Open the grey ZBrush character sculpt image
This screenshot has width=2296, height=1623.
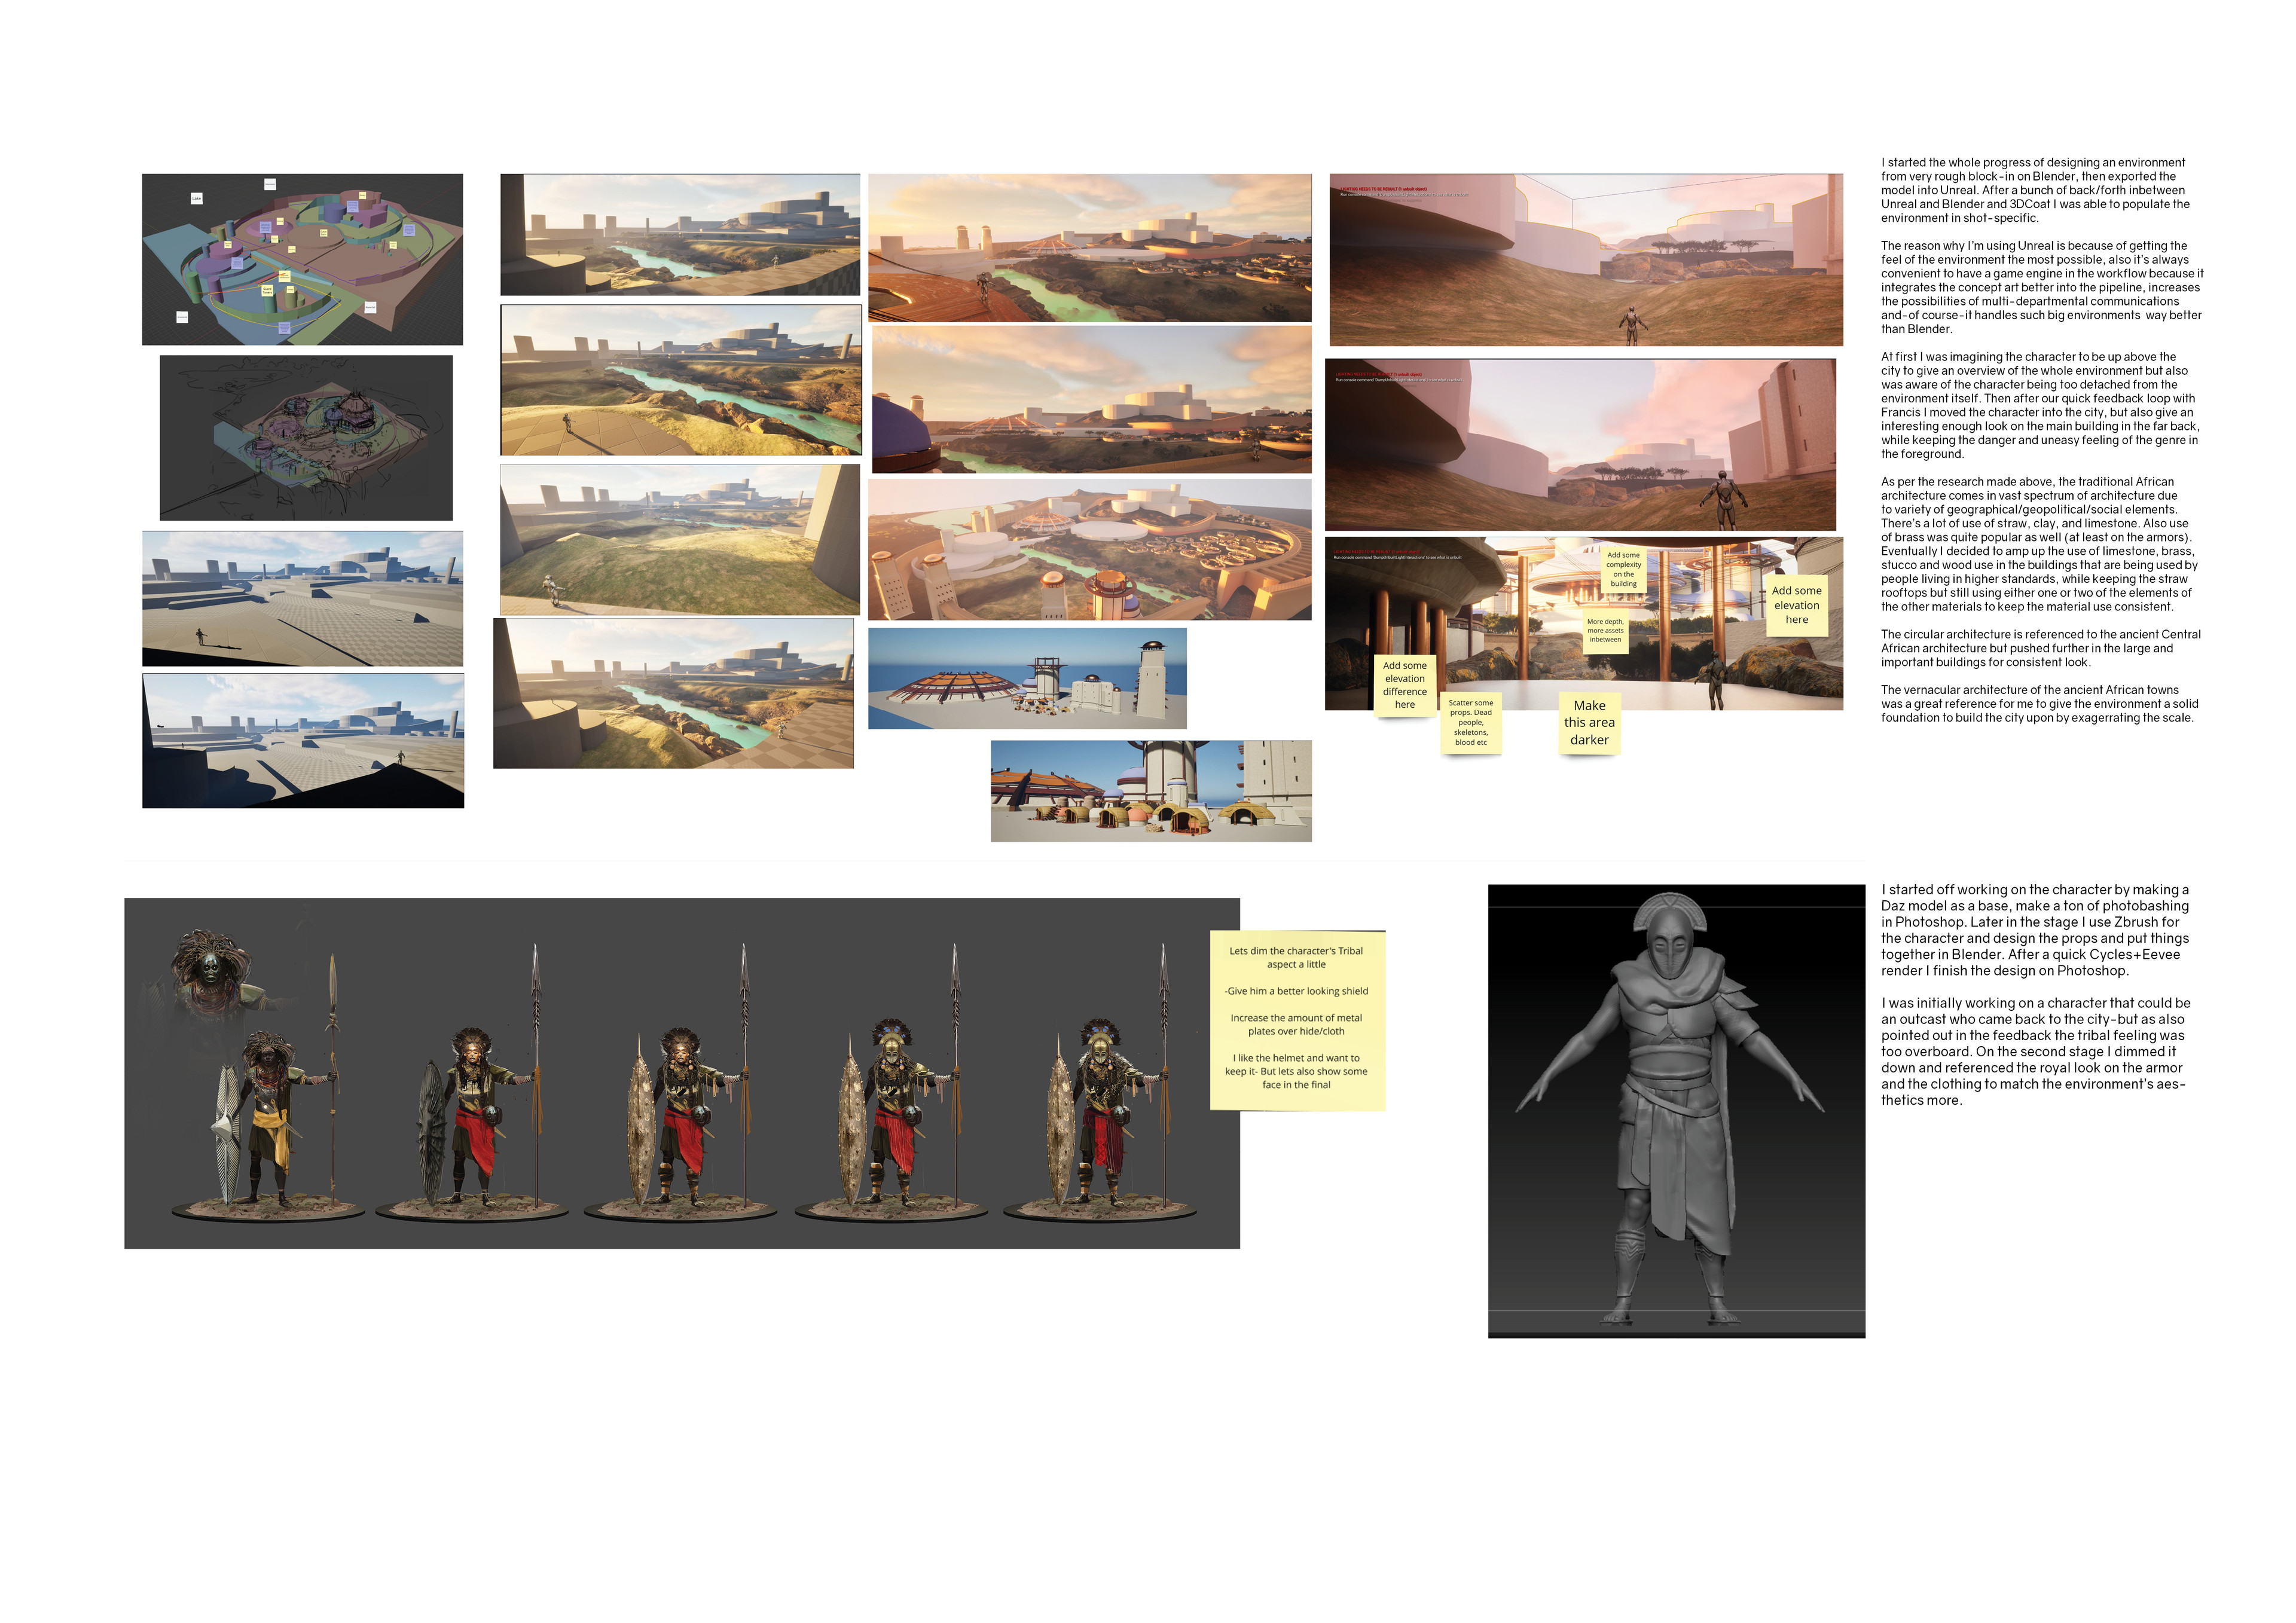coord(1676,1111)
